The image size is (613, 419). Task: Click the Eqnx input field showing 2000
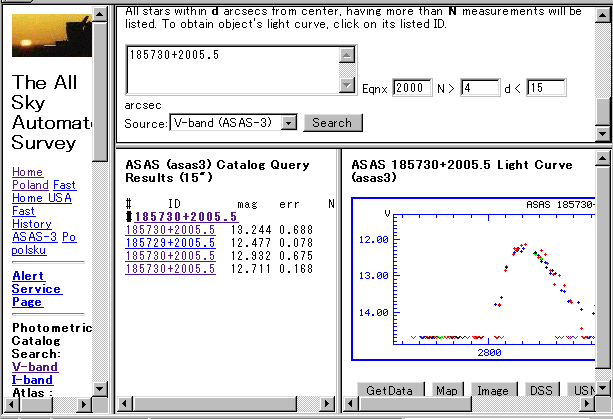pyautogui.click(x=412, y=88)
